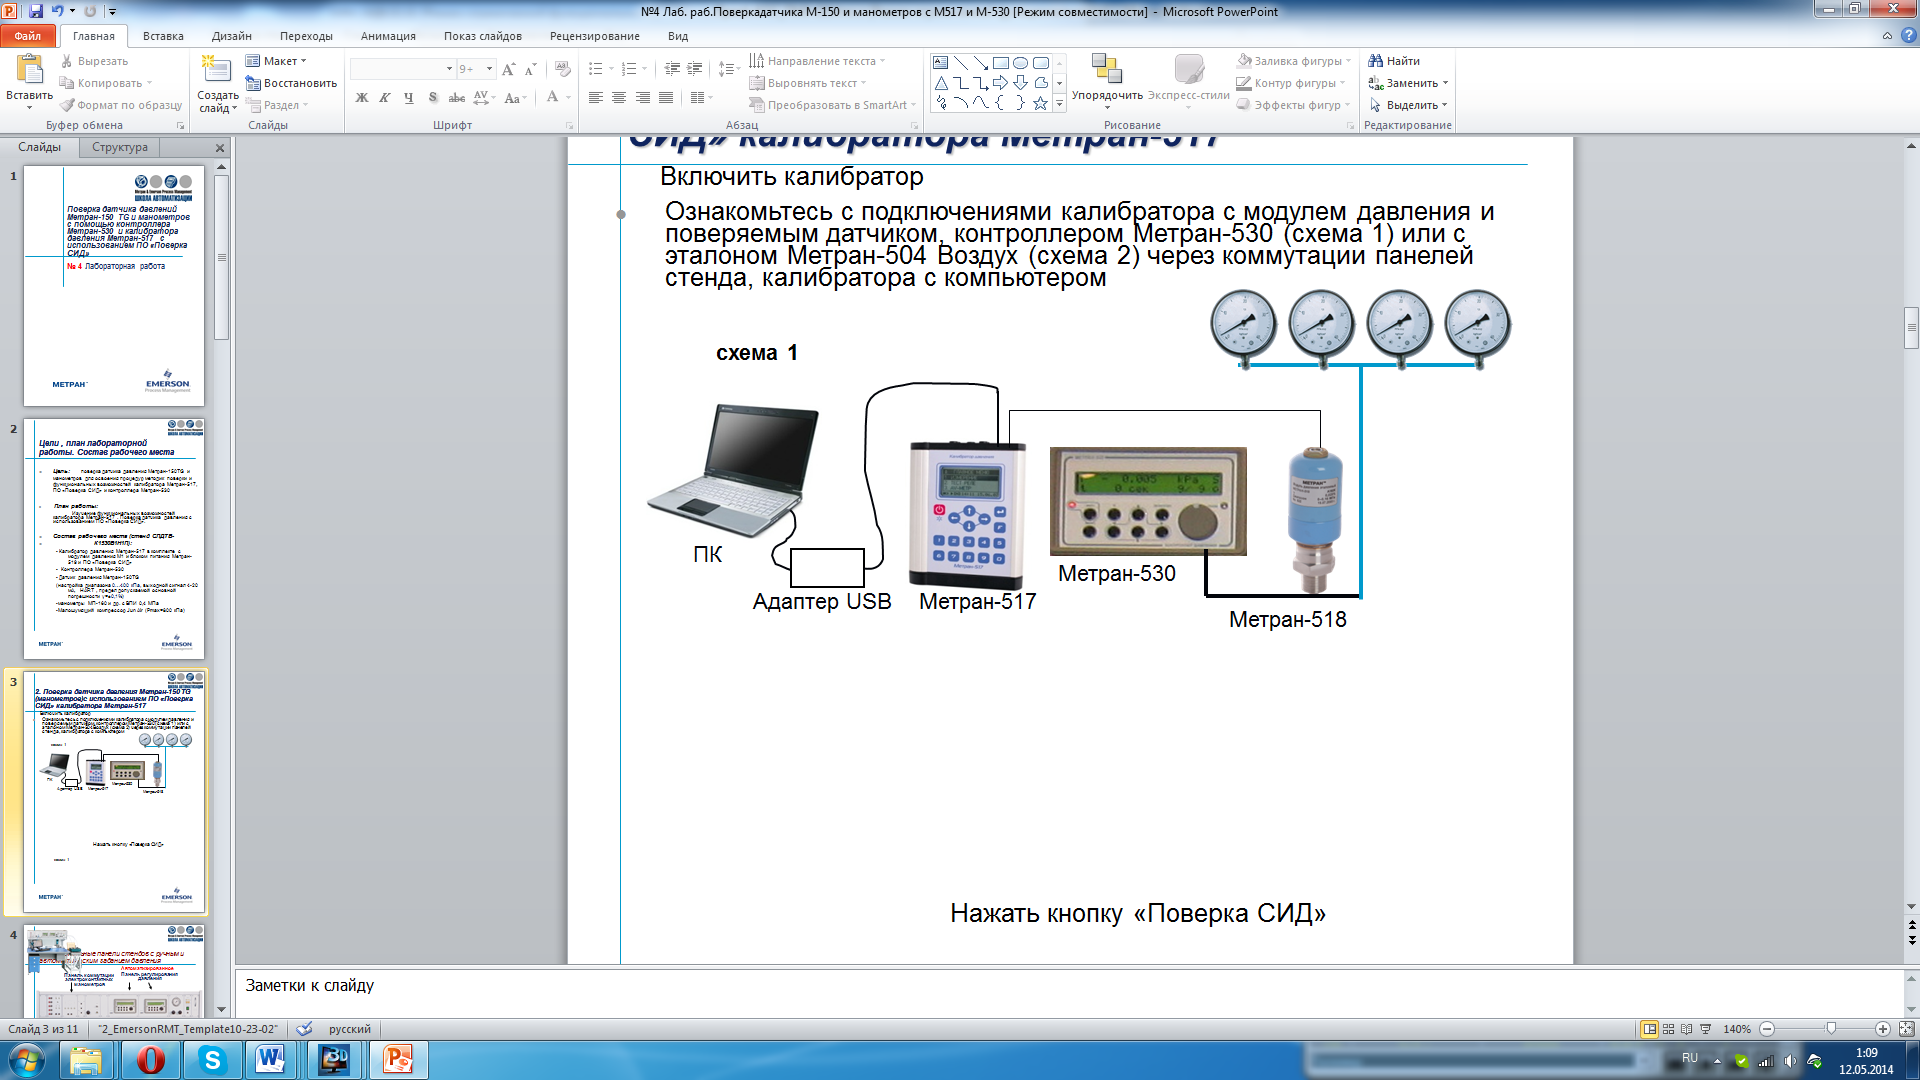Viewport: 1920px width, 1080px height.
Task: Click the clear formatting eraser icon
Action: (563, 69)
